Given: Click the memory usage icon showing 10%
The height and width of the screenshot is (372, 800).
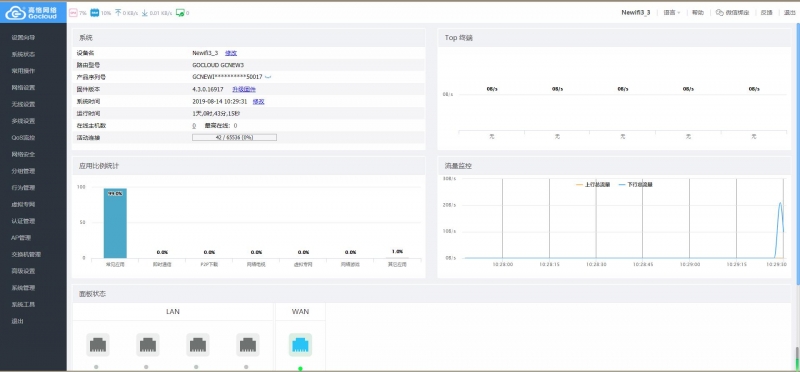Looking at the screenshot, I should (x=94, y=13).
